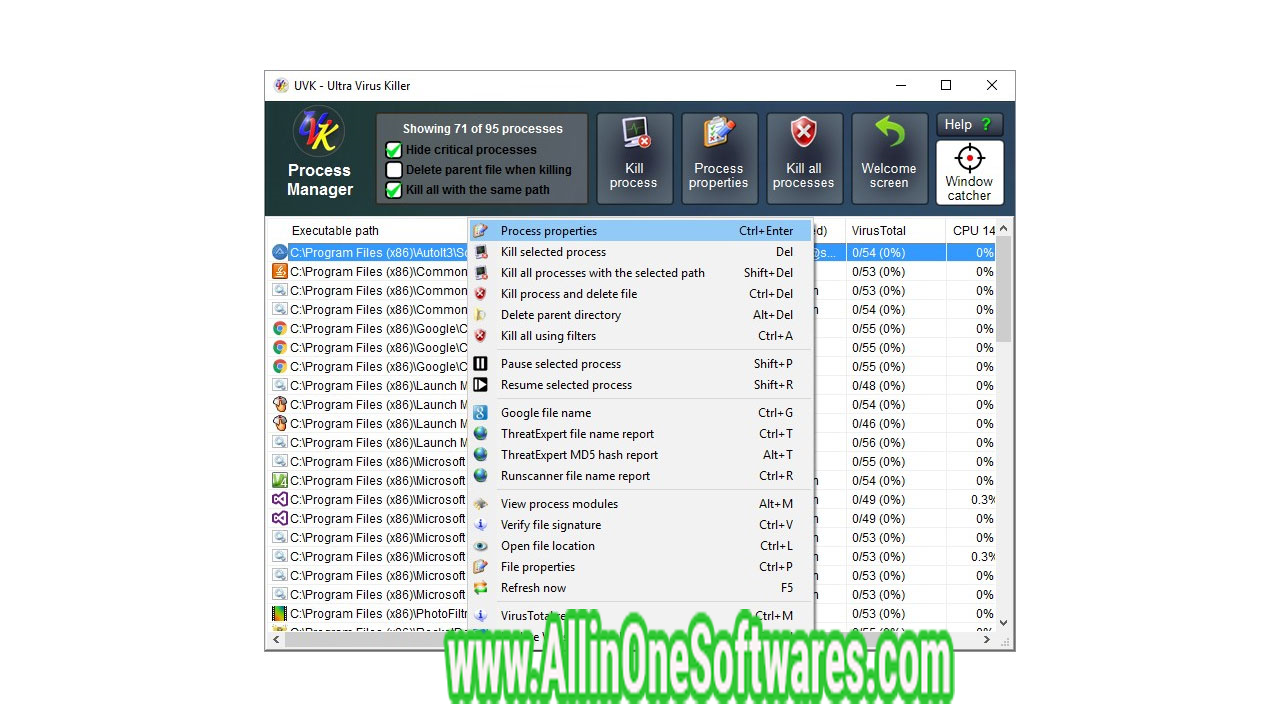Click the Kill process toolbar button
This screenshot has height=720, width=1280.
click(634, 158)
